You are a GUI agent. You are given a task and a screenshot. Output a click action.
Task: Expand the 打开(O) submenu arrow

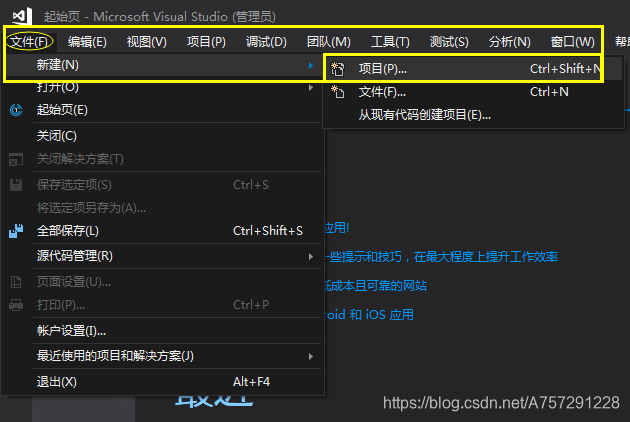tap(311, 88)
